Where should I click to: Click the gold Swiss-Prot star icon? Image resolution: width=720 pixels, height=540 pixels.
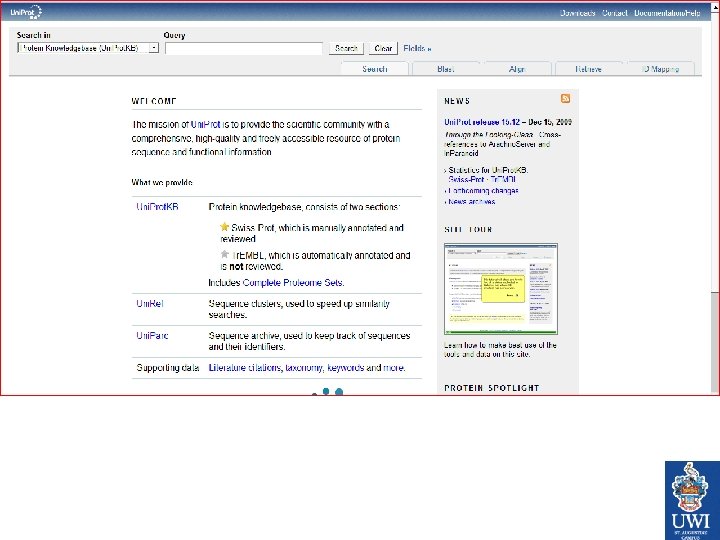(225, 227)
